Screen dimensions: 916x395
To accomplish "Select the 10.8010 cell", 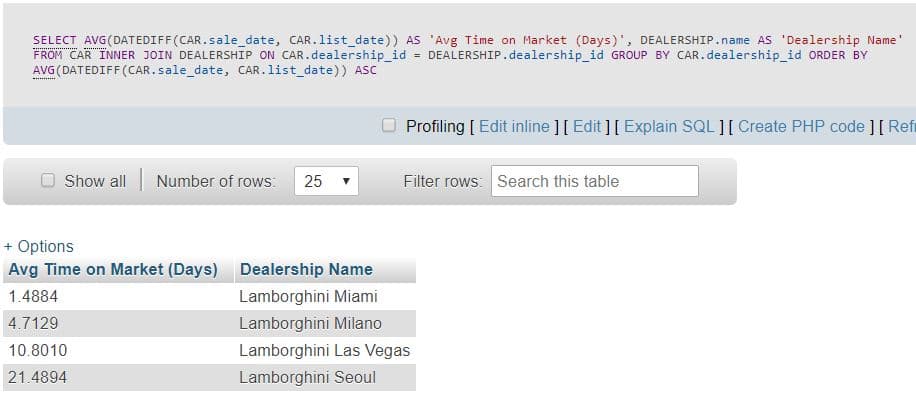I will click(x=119, y=351).
